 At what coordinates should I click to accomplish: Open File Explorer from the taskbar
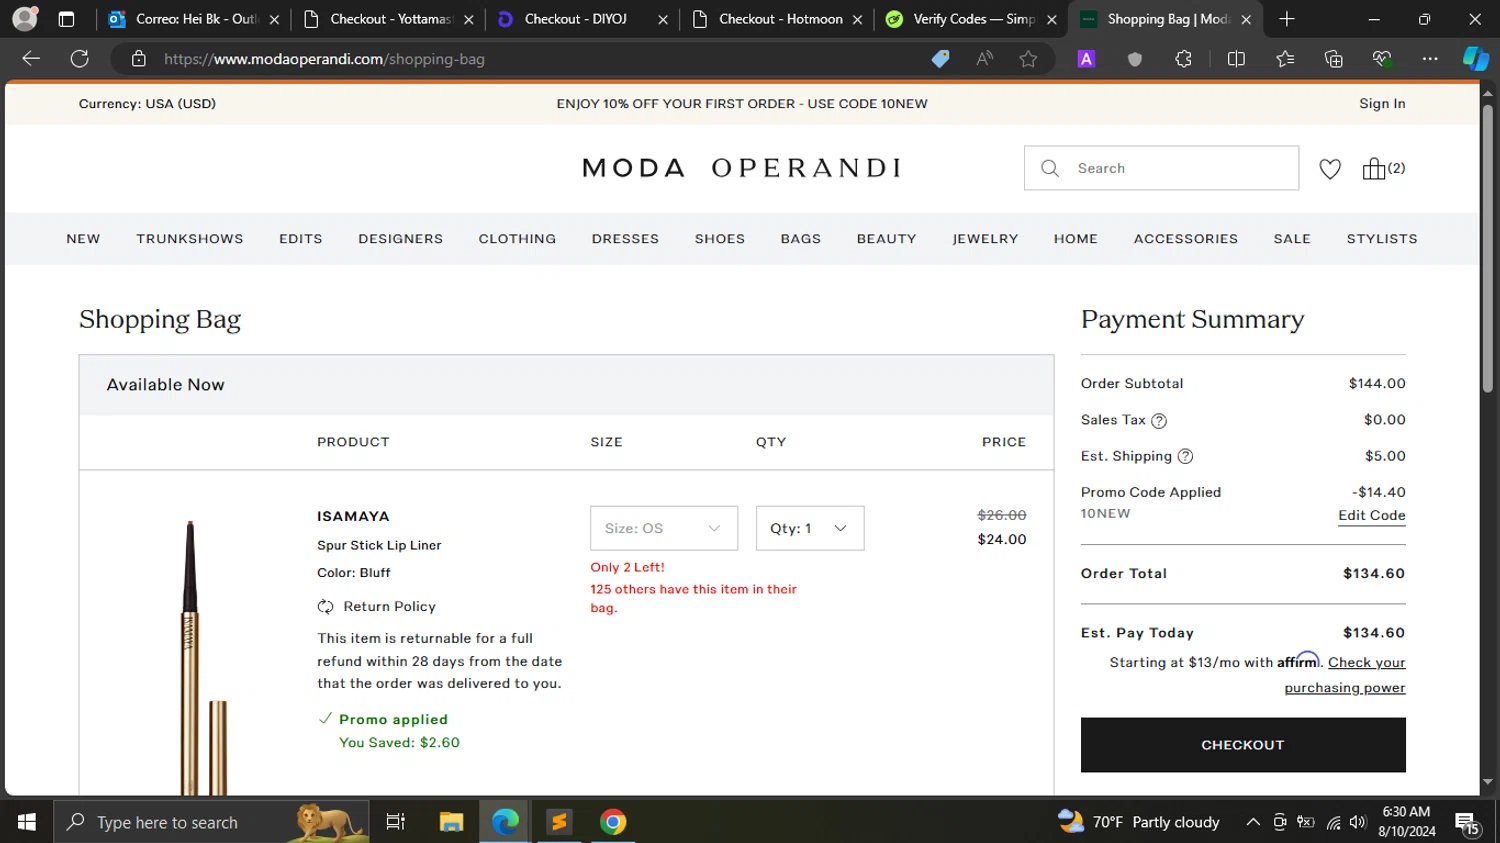coord(451,822)
